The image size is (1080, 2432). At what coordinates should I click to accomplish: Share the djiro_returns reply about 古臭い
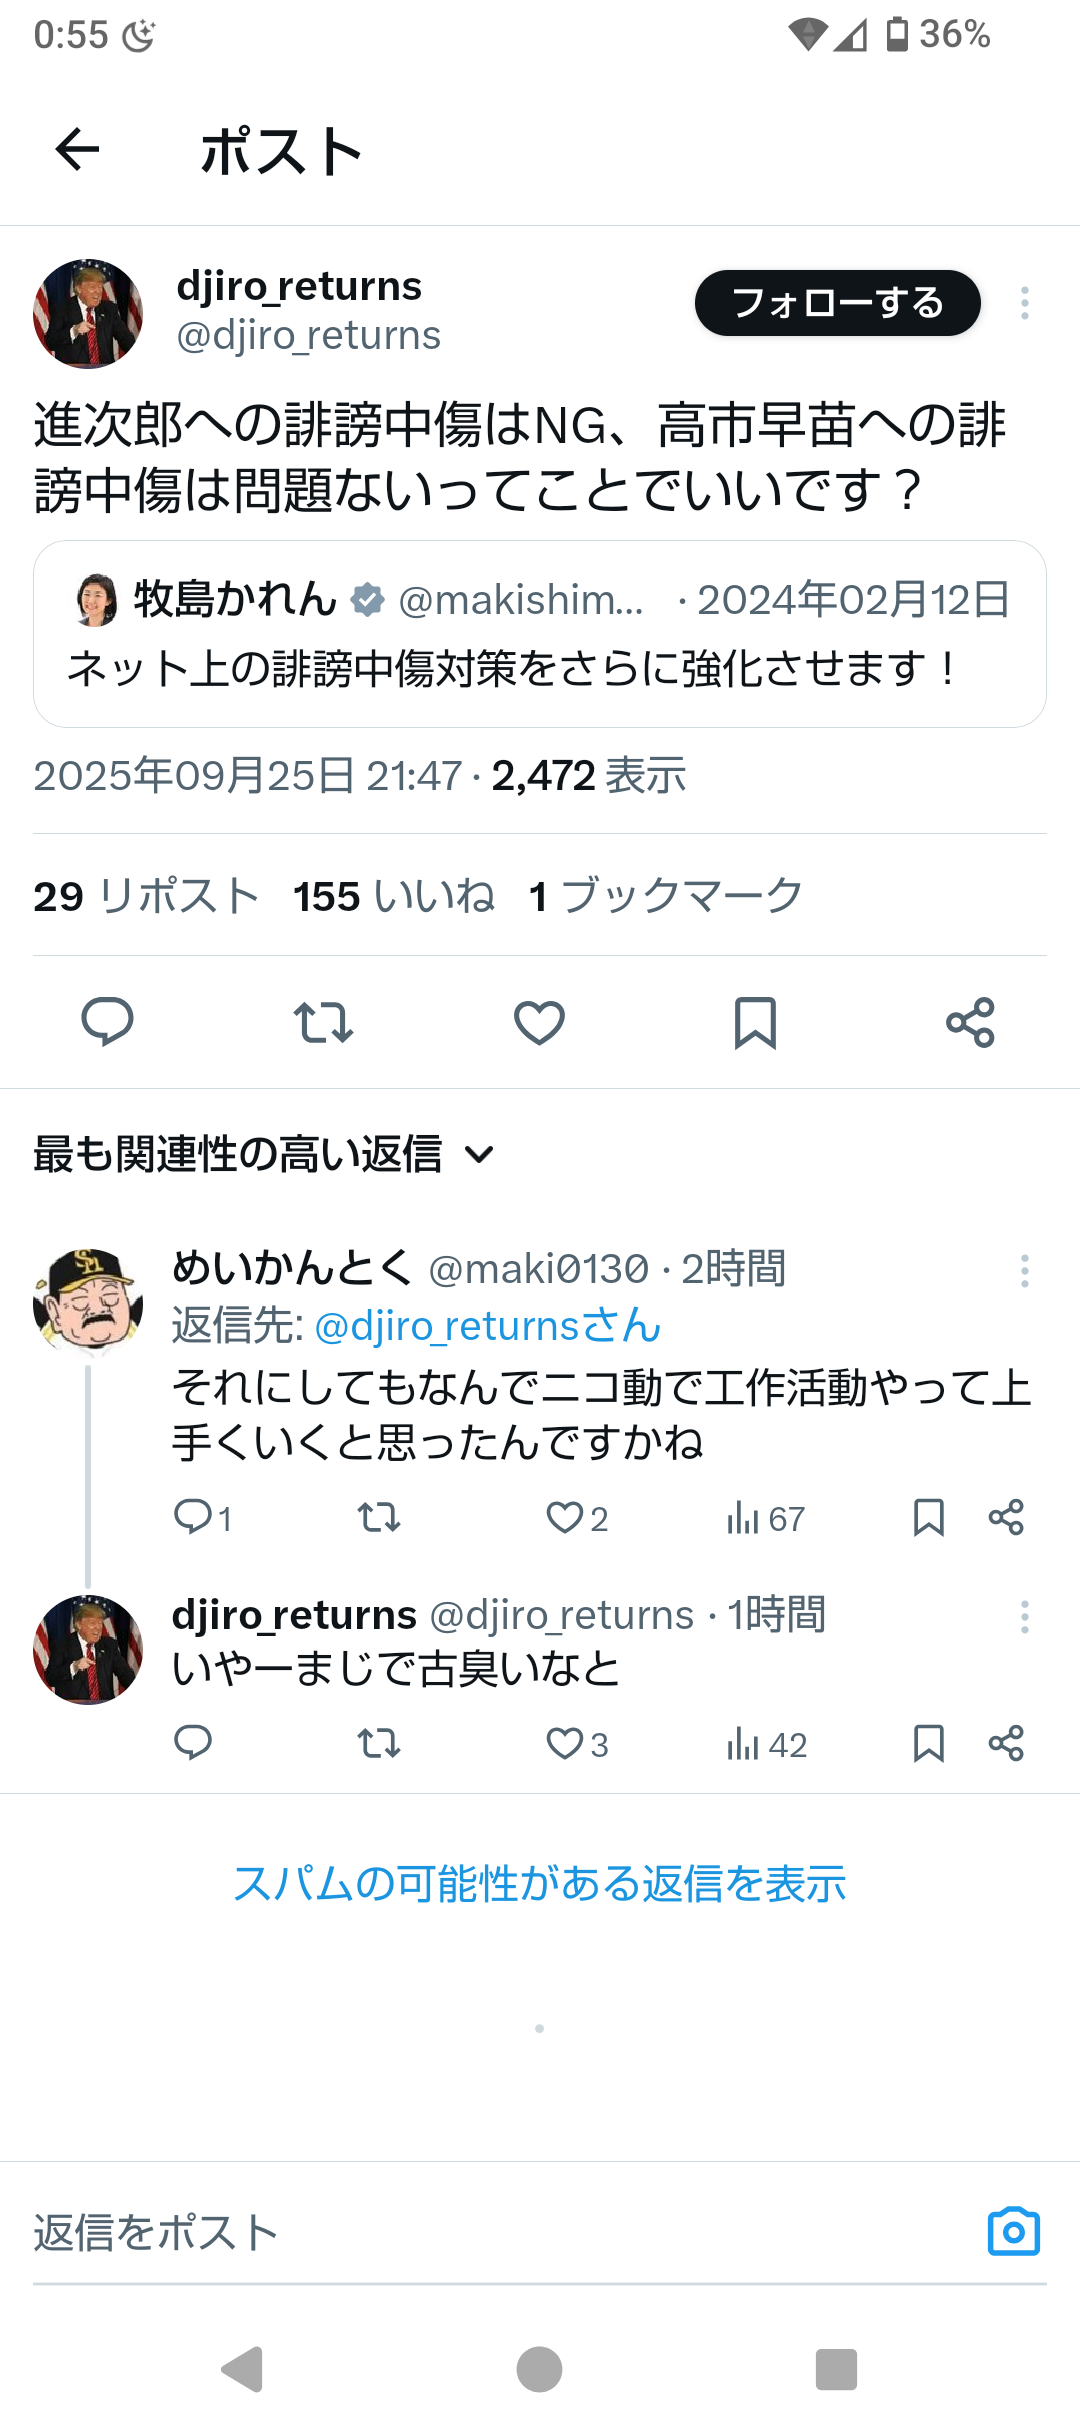pyautogui.click(x=1006, y=1744)
